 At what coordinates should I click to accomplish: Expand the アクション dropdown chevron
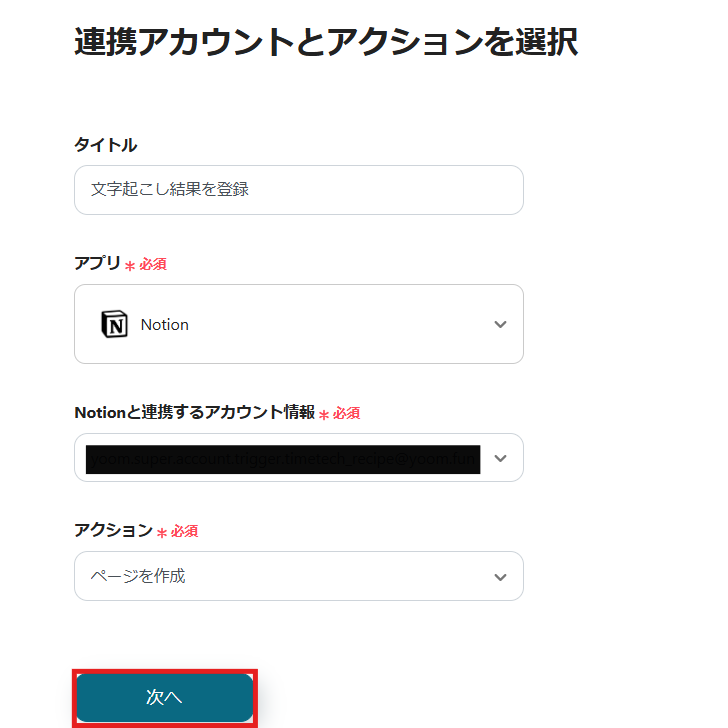(x=501, y=577)
